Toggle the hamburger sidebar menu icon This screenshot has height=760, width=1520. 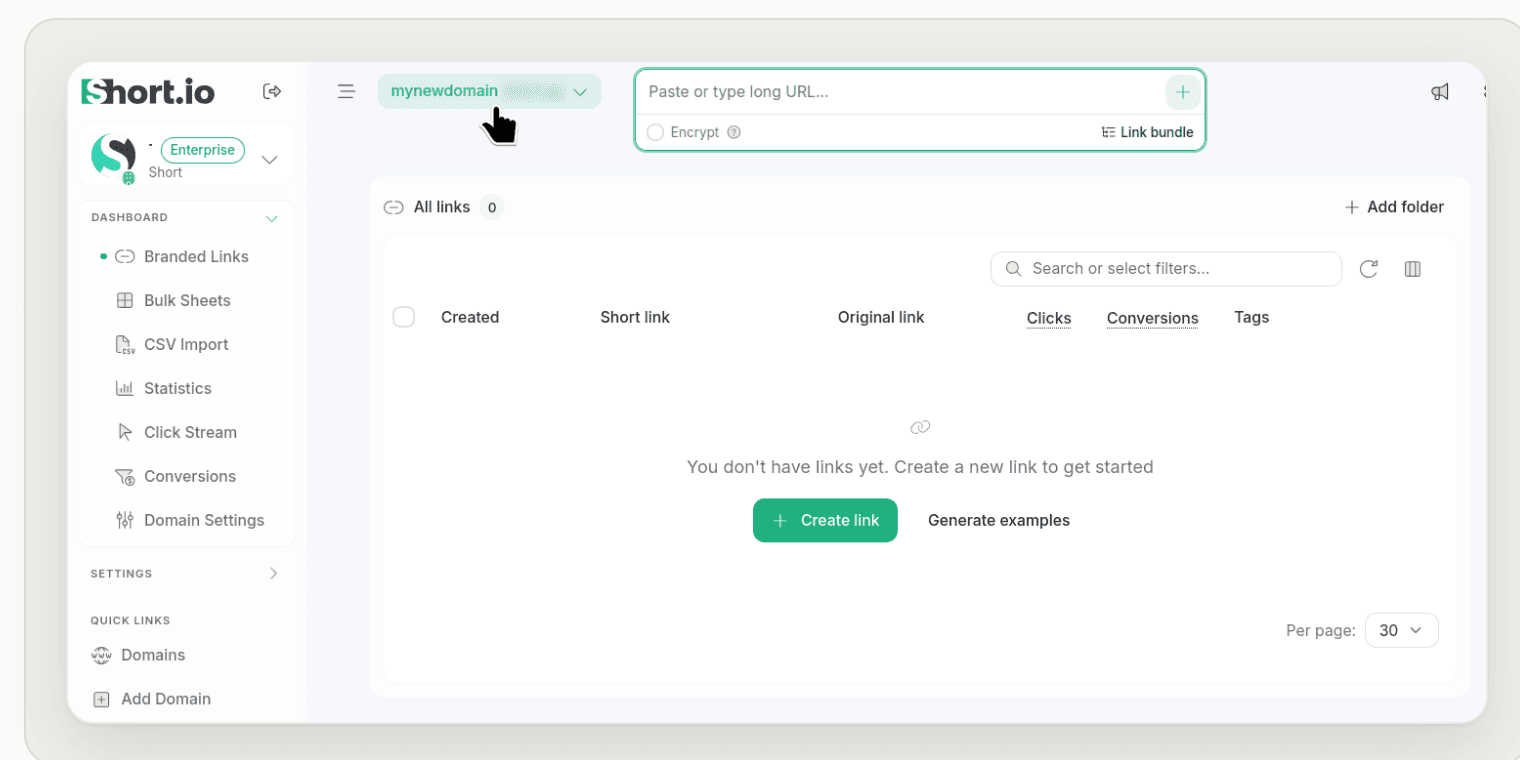pyautogui.click(x=346, y=91)
